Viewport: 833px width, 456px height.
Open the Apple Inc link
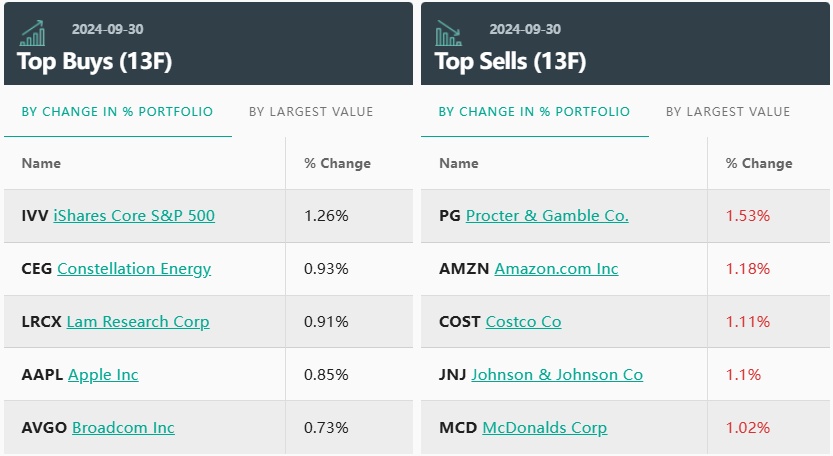click(x=103, y=375)
